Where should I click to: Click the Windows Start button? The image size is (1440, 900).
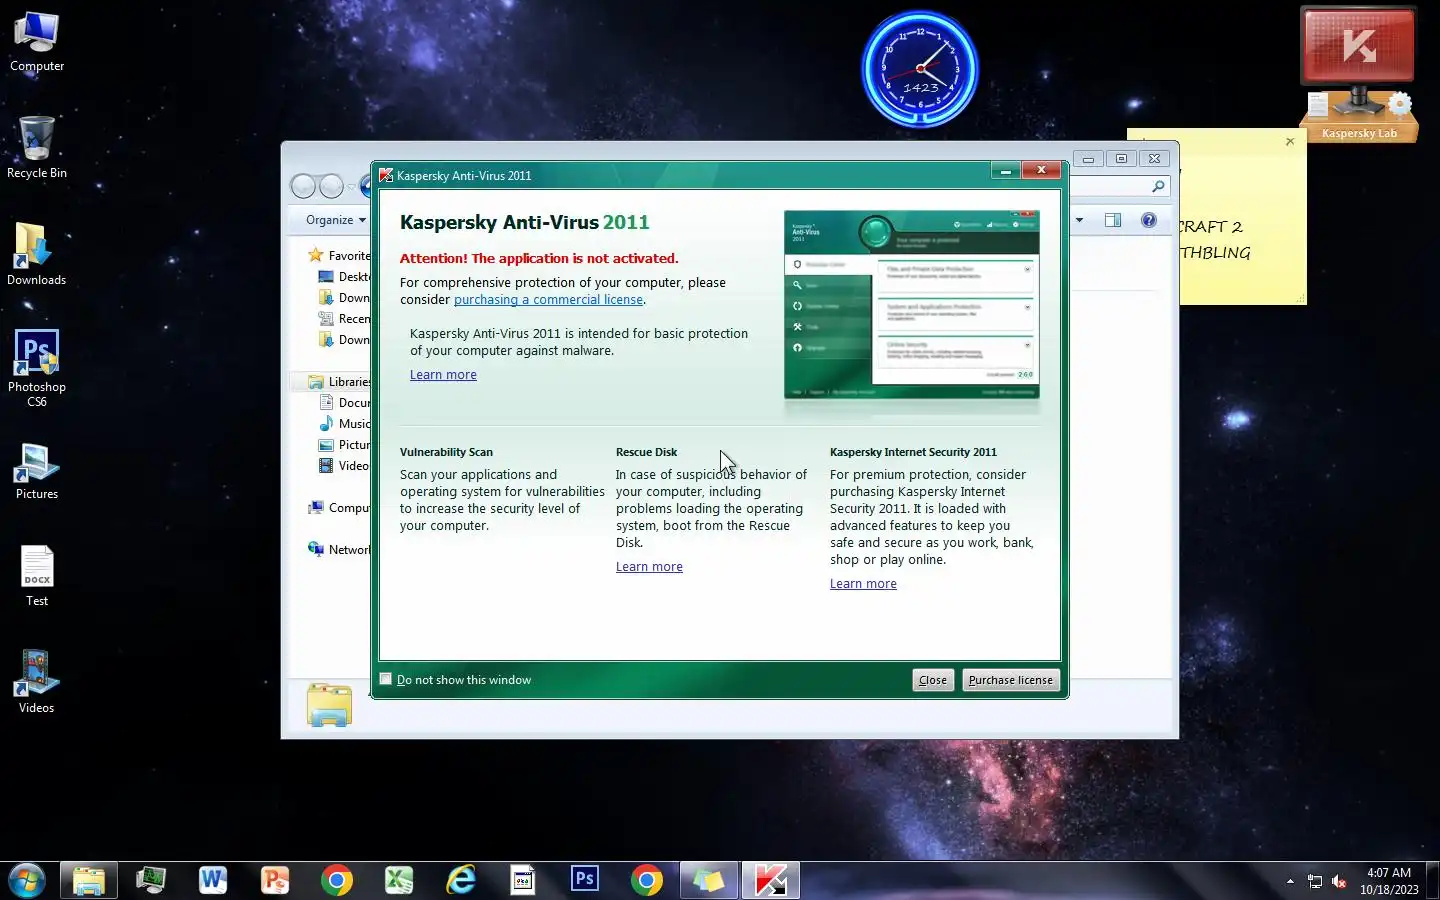pyautogui.click(x=26, y=881)
